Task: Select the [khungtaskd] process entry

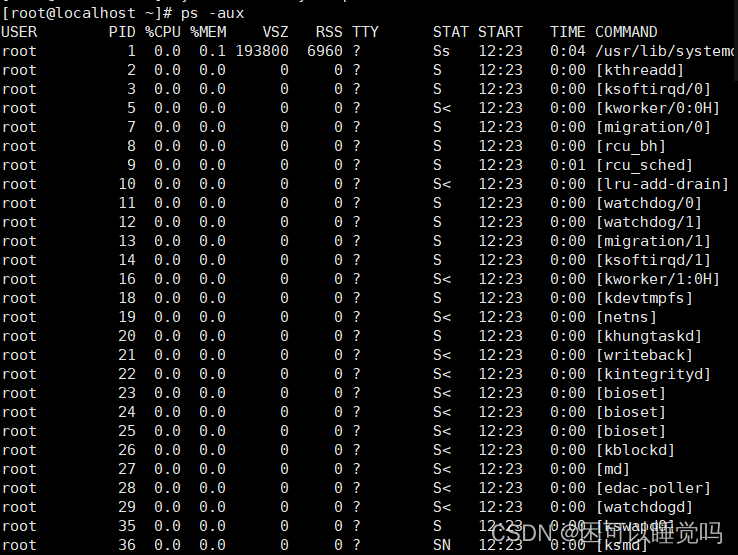Action: [649, 336]
